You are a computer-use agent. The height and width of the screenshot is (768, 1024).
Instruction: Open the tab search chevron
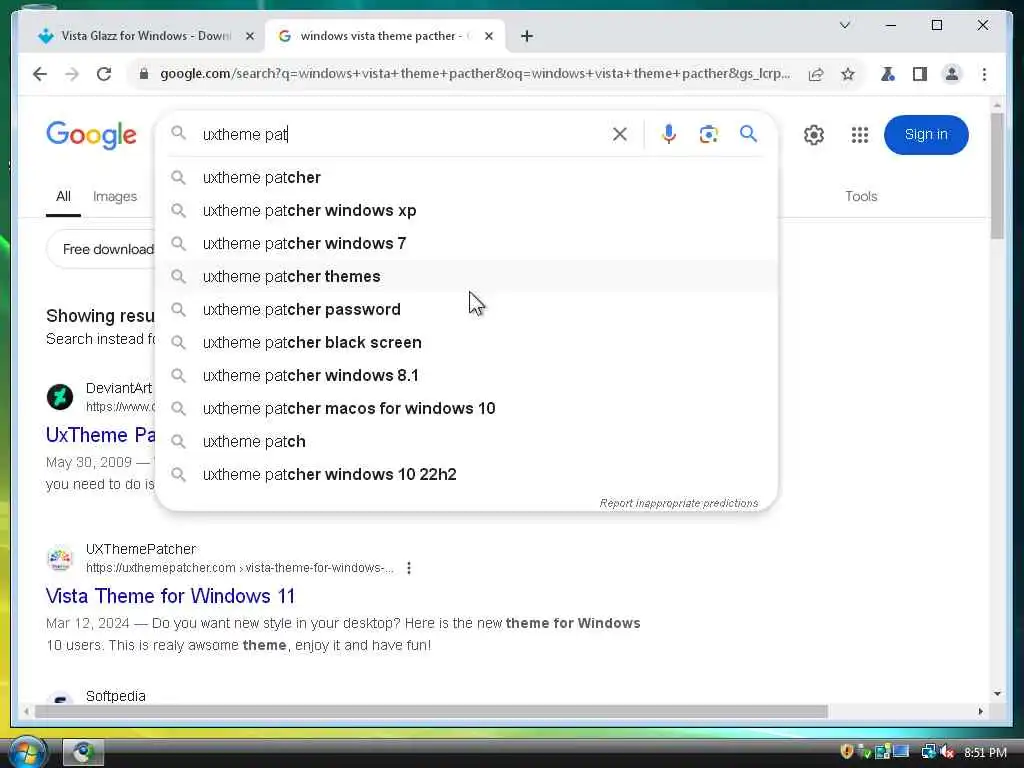point(844,25)
